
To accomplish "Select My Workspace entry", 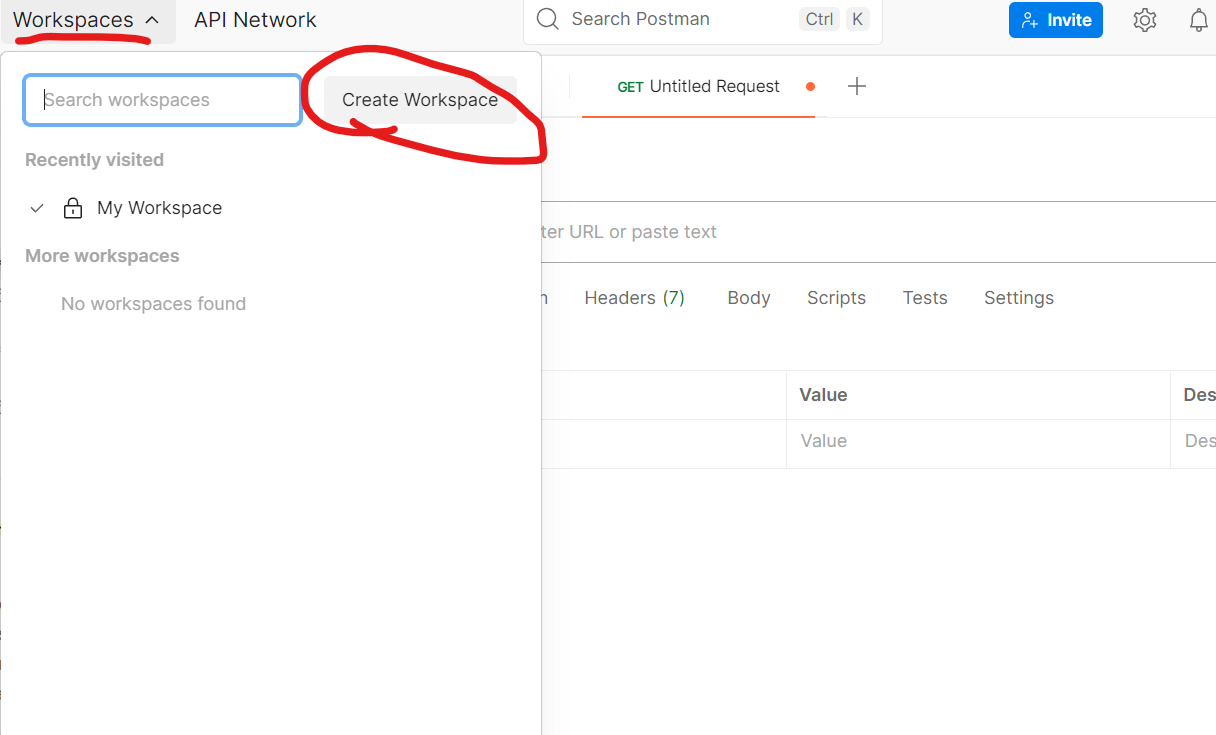I will point(159,208).
